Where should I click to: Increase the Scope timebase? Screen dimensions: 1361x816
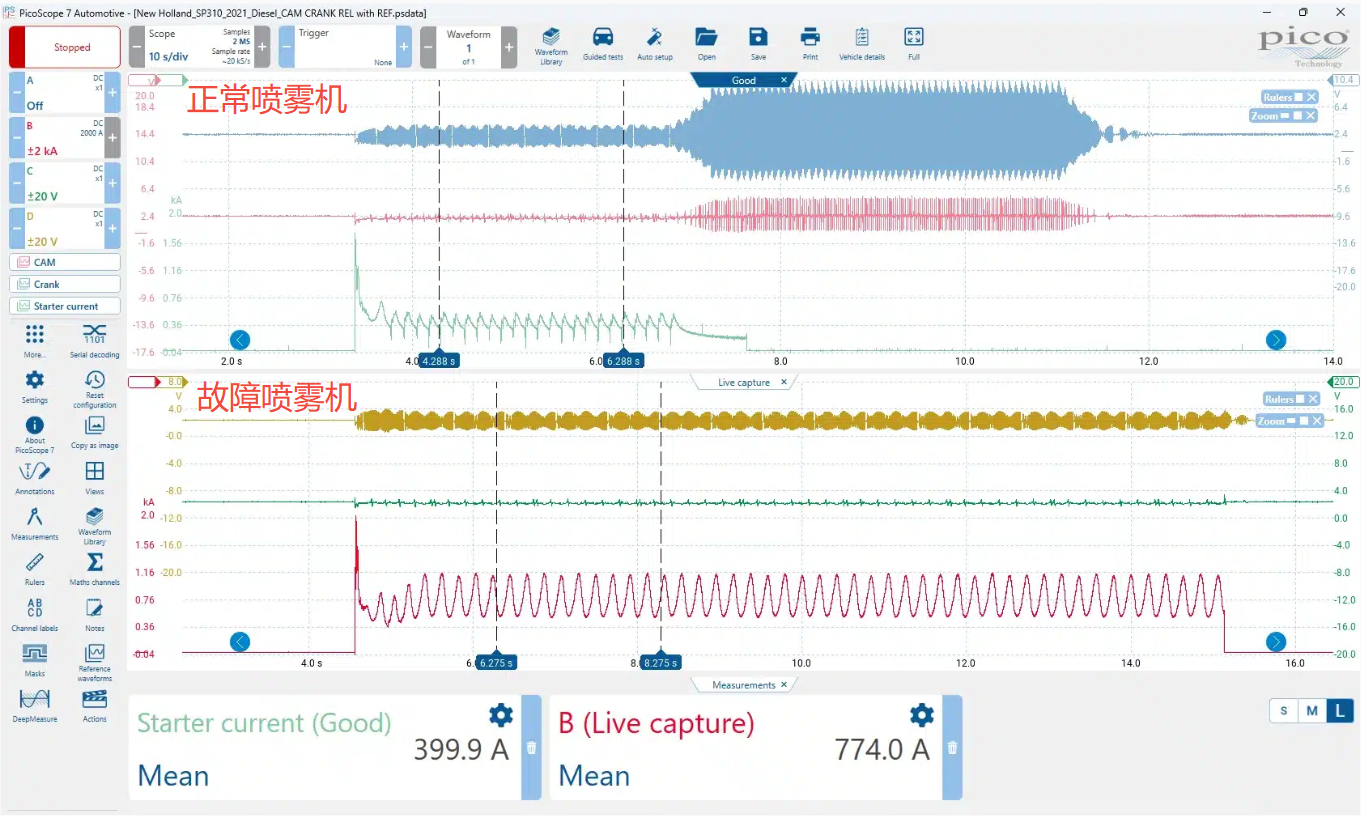click(x=262, y=47)
